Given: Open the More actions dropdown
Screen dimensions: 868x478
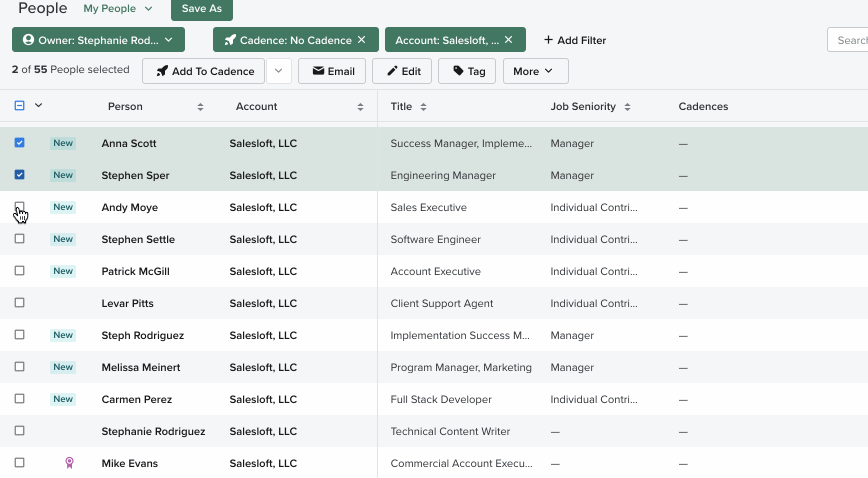Looking at the screenshot, I should pos(535,71).
